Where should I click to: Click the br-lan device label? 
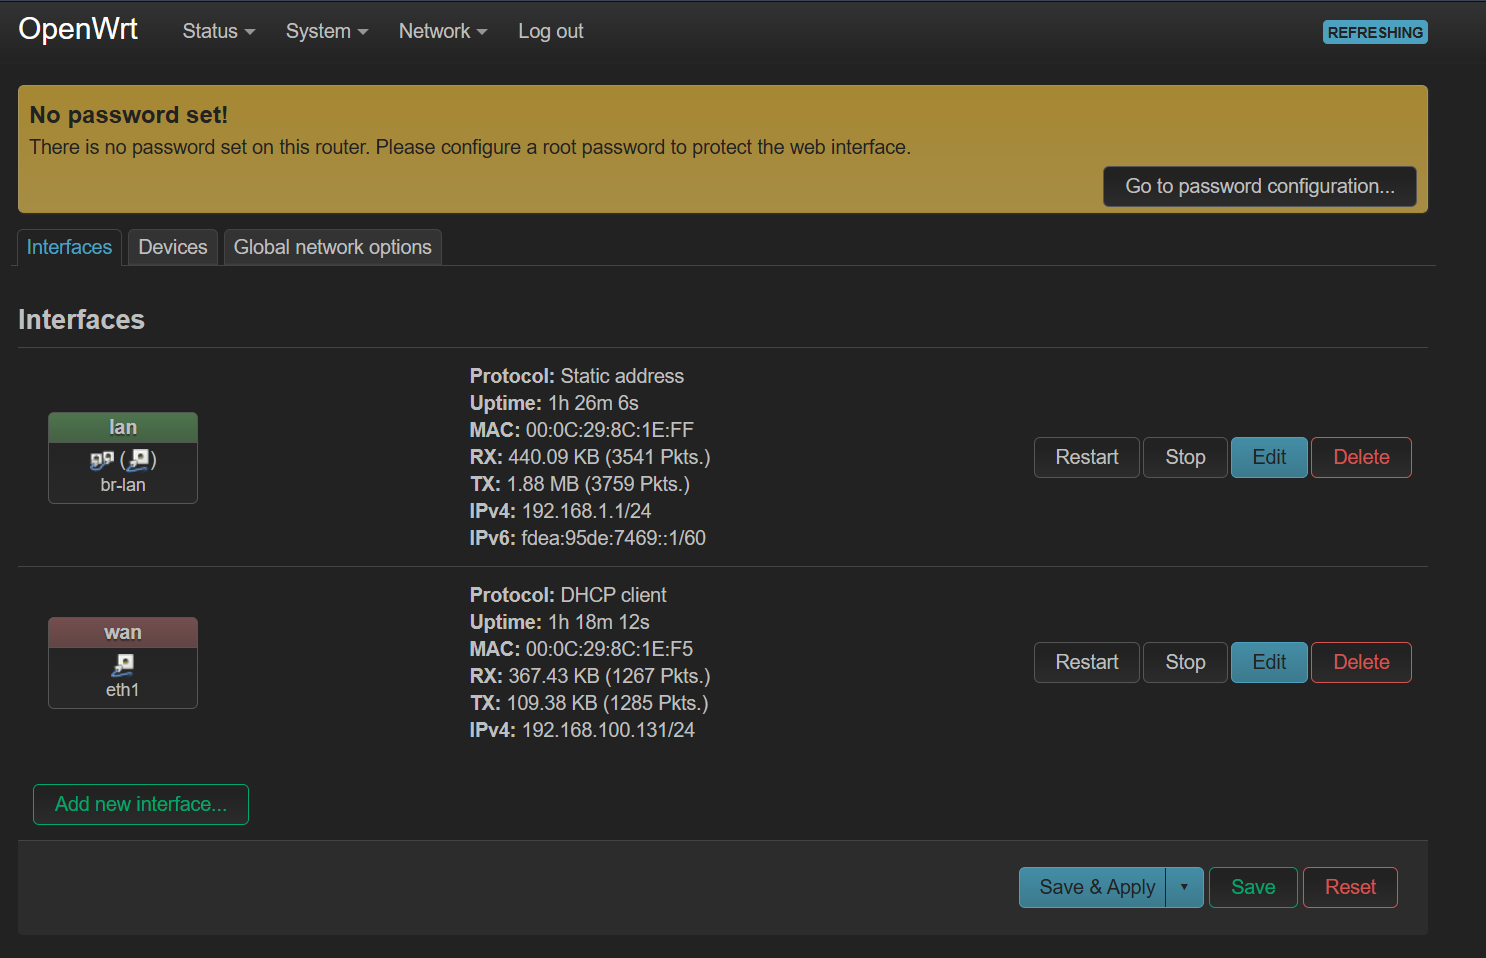tap(123, 485)
